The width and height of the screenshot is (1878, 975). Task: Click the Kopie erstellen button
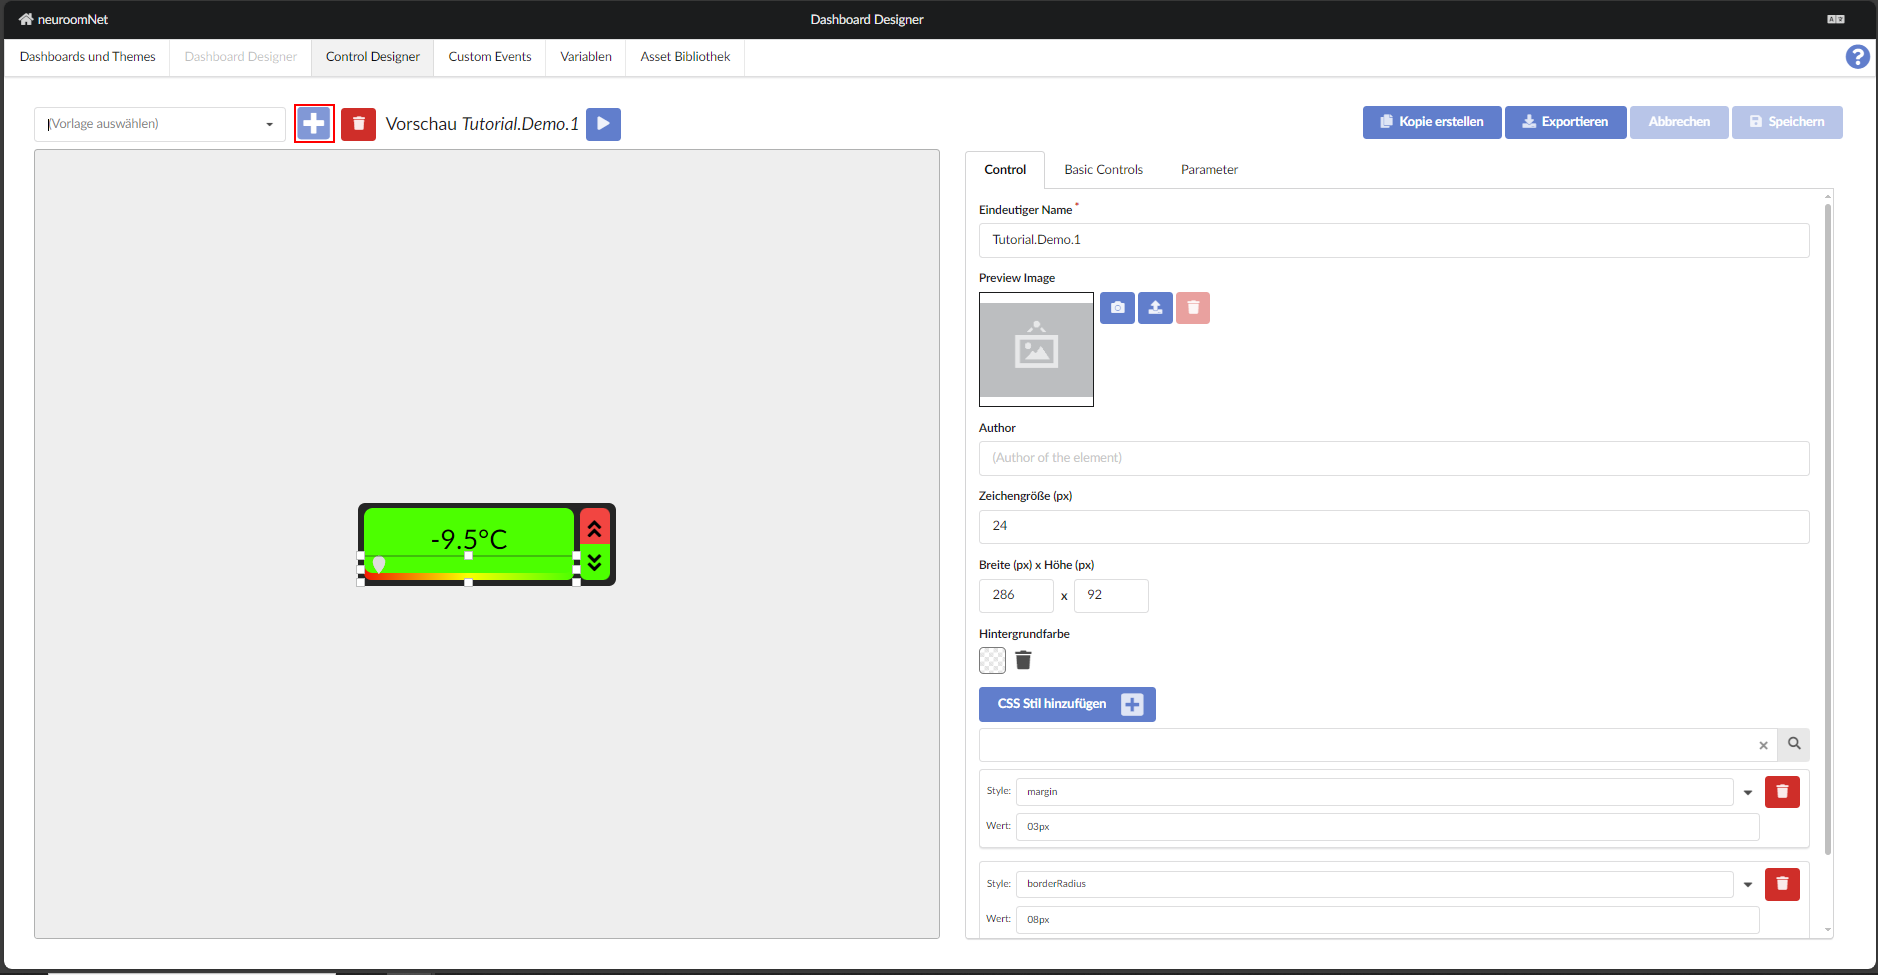click(1431, 122)
